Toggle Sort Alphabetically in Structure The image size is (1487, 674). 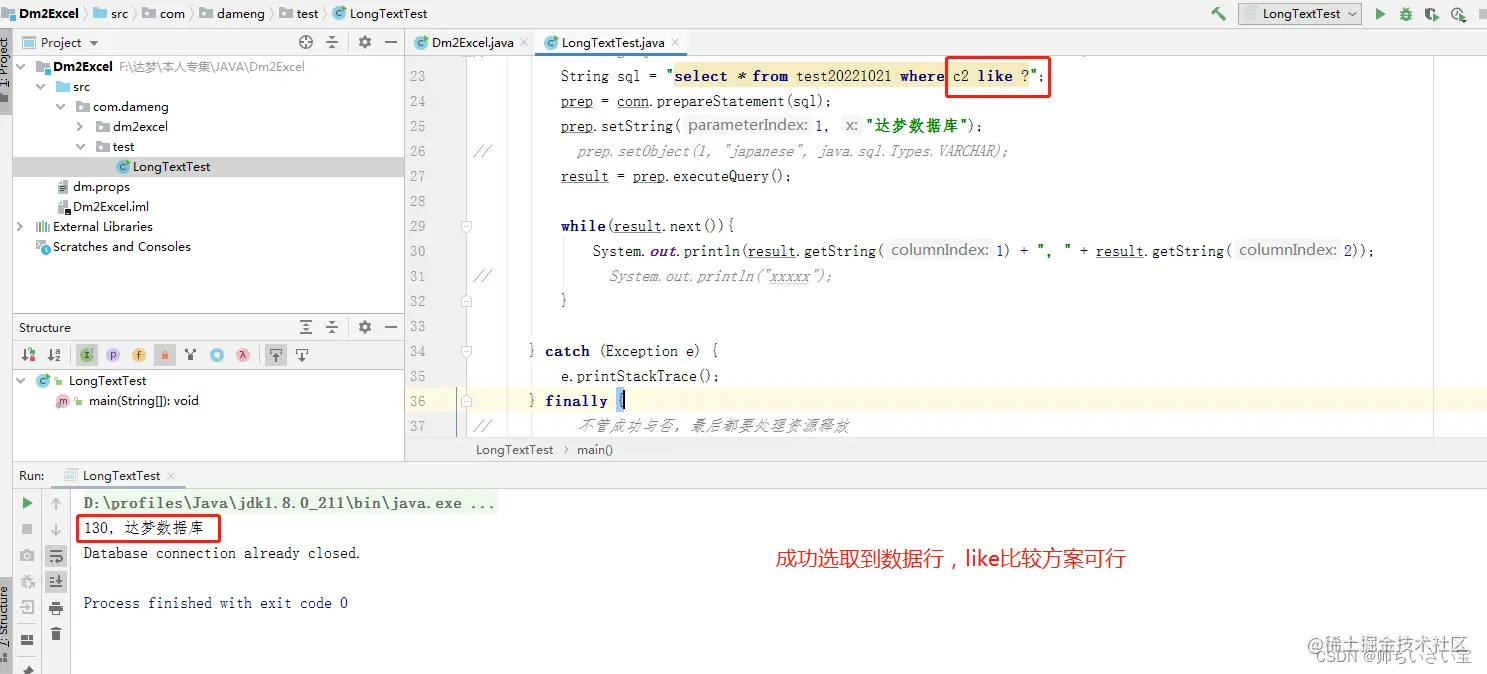54,354
